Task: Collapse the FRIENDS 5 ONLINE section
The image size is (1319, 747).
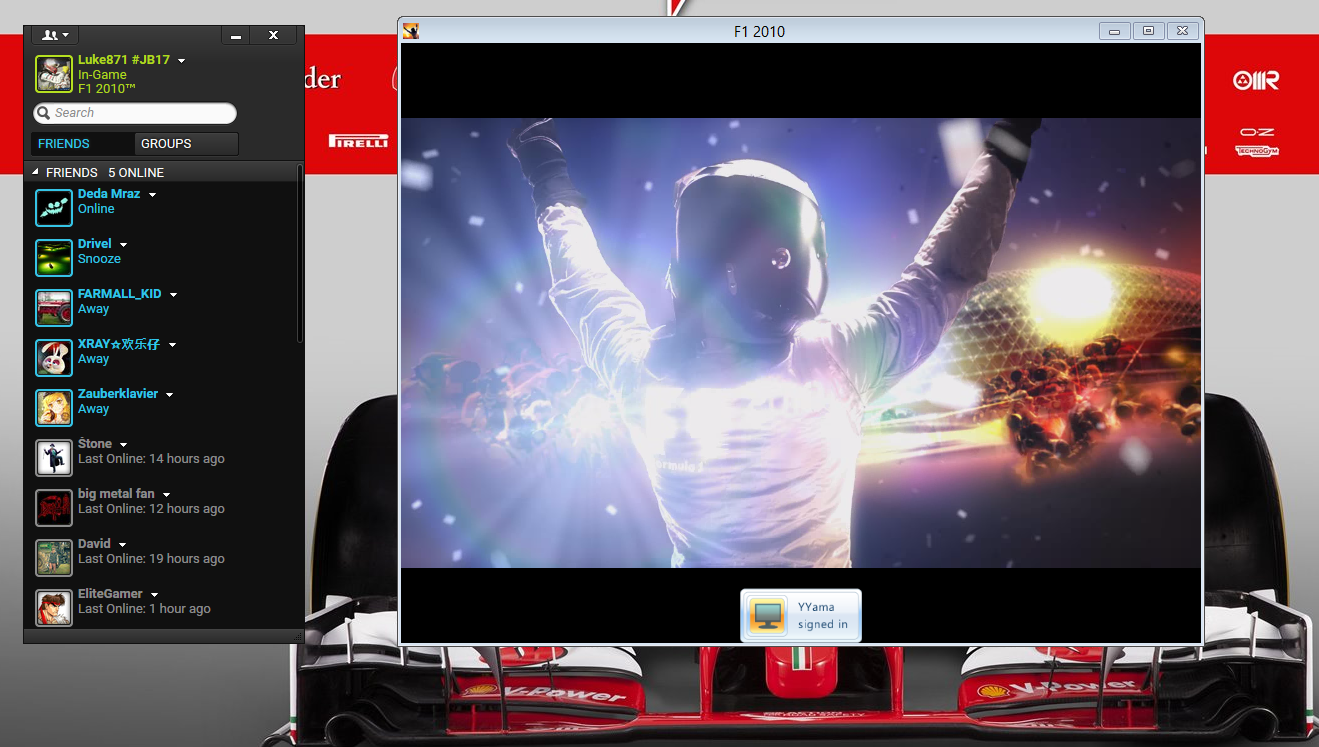Action: (36, 172)
